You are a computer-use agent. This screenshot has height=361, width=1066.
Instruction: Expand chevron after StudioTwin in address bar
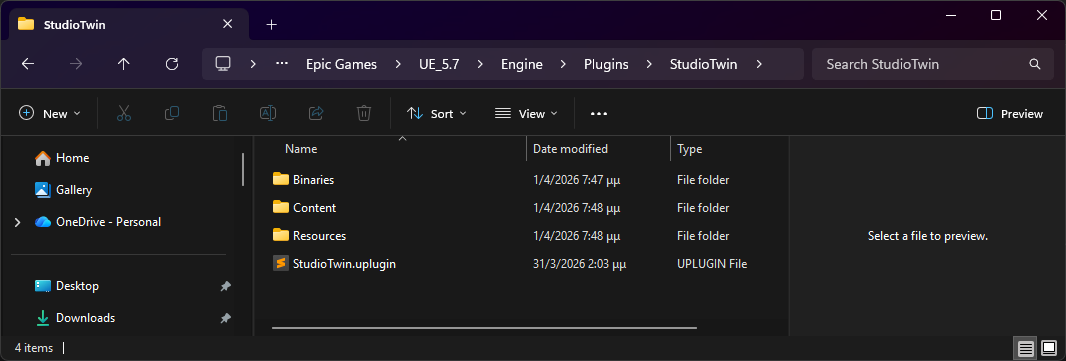(x=759, y=65)
